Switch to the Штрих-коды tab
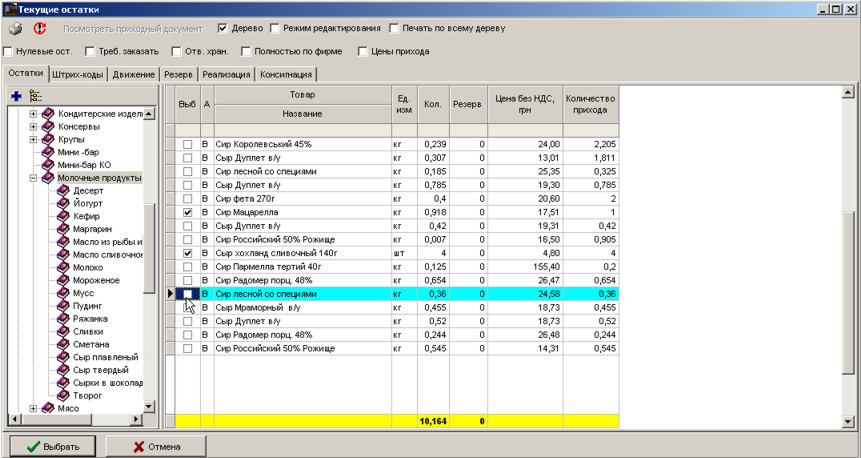 point(80,75)
